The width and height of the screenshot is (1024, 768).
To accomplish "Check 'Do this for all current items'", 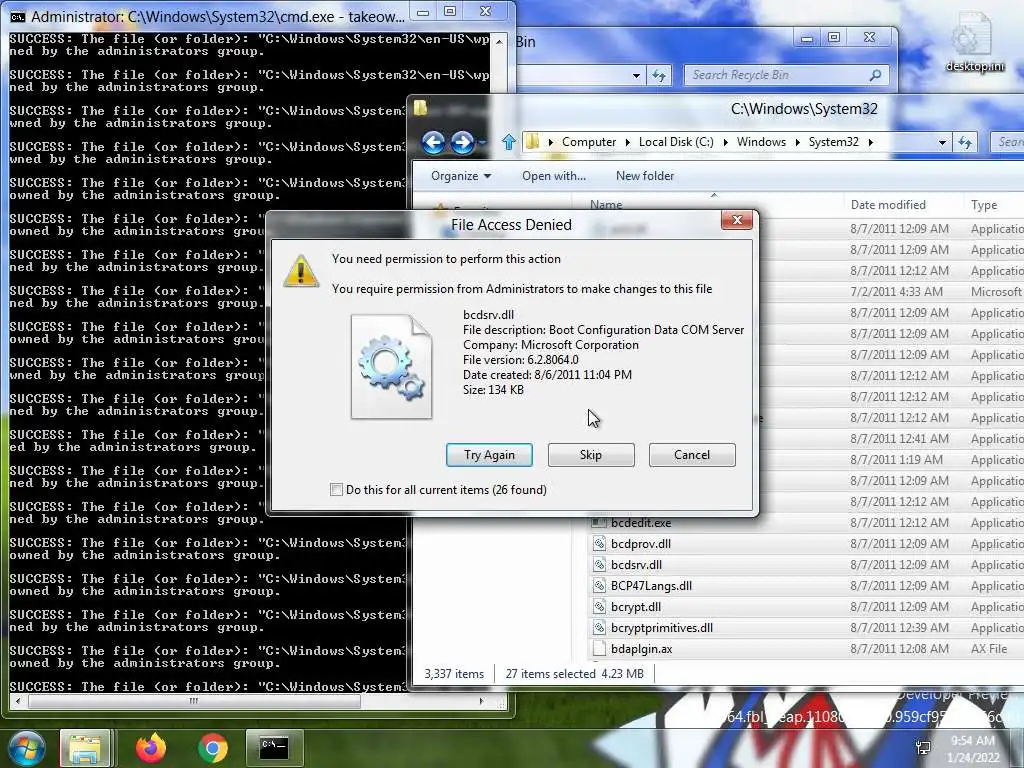I will click(x=336, y=490).
